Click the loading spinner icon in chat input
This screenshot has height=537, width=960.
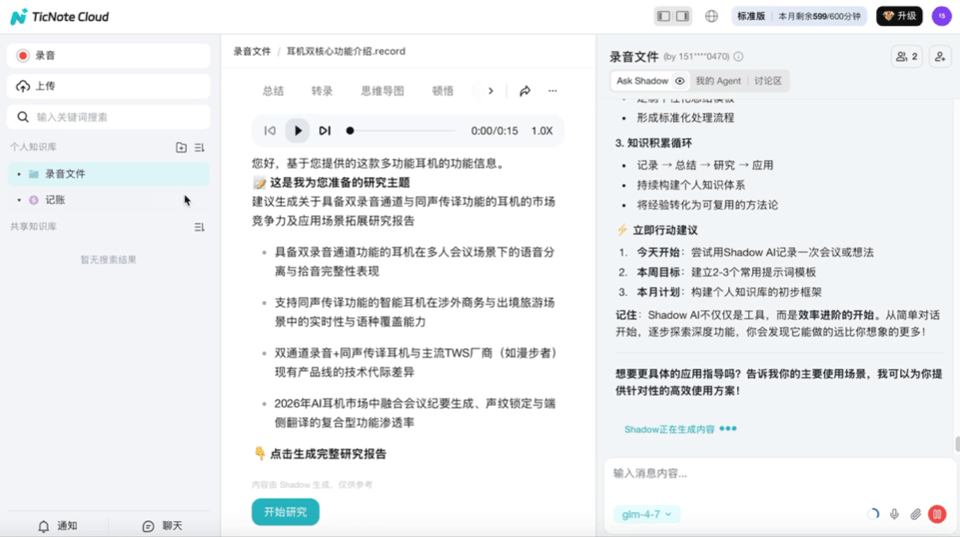pos(874,514)
